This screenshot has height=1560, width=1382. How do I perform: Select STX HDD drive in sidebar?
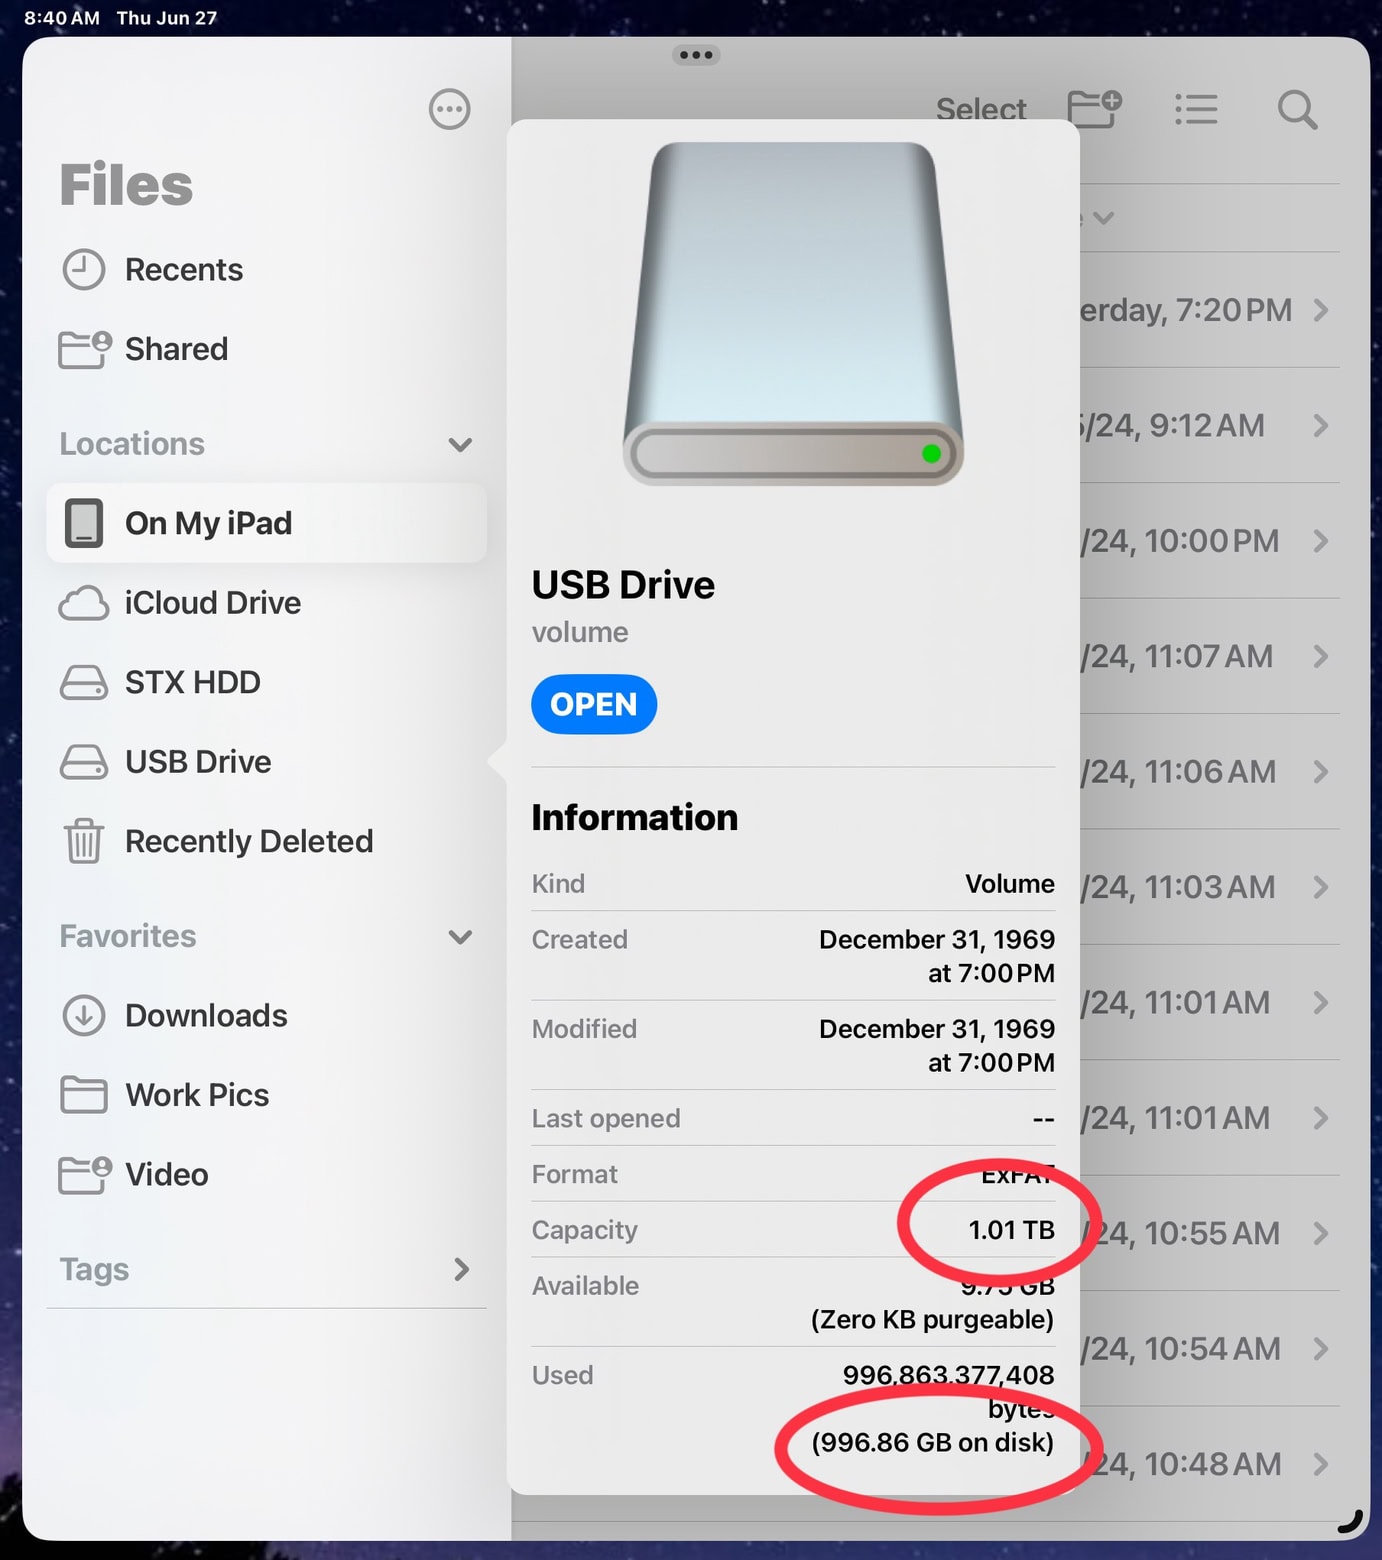click(192, 682)
